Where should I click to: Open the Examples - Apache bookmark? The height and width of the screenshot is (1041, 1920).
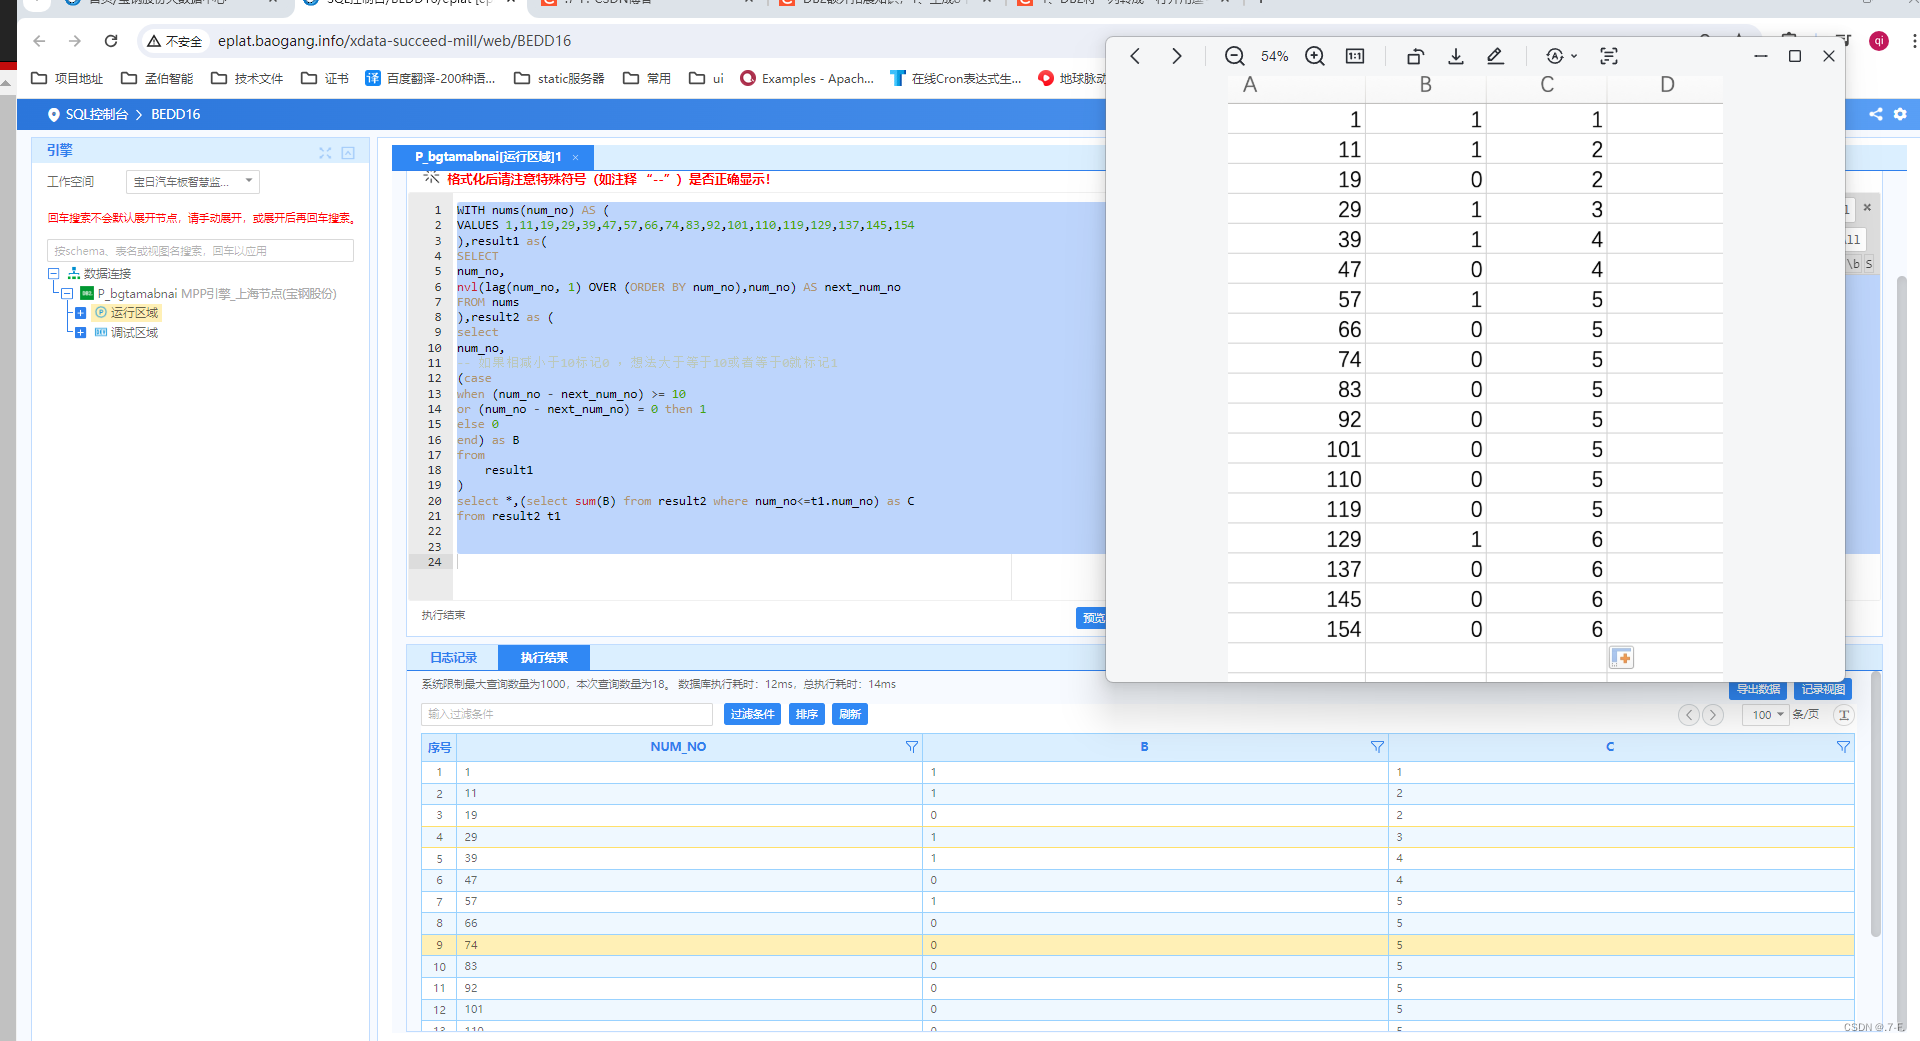807,78
